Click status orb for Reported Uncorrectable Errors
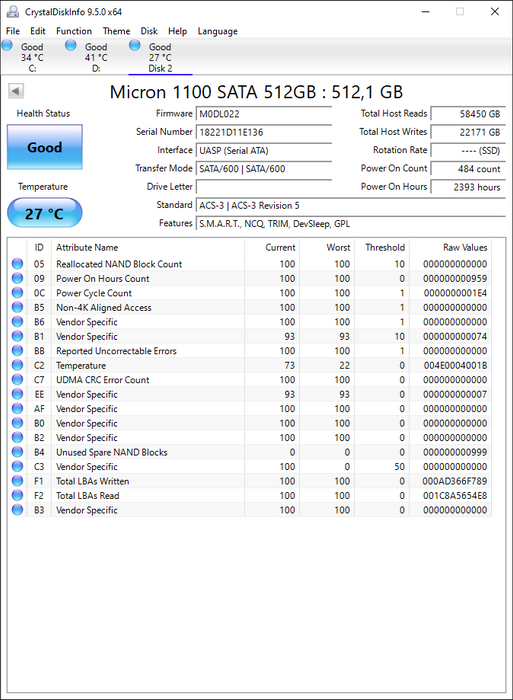 coord(17,351)
